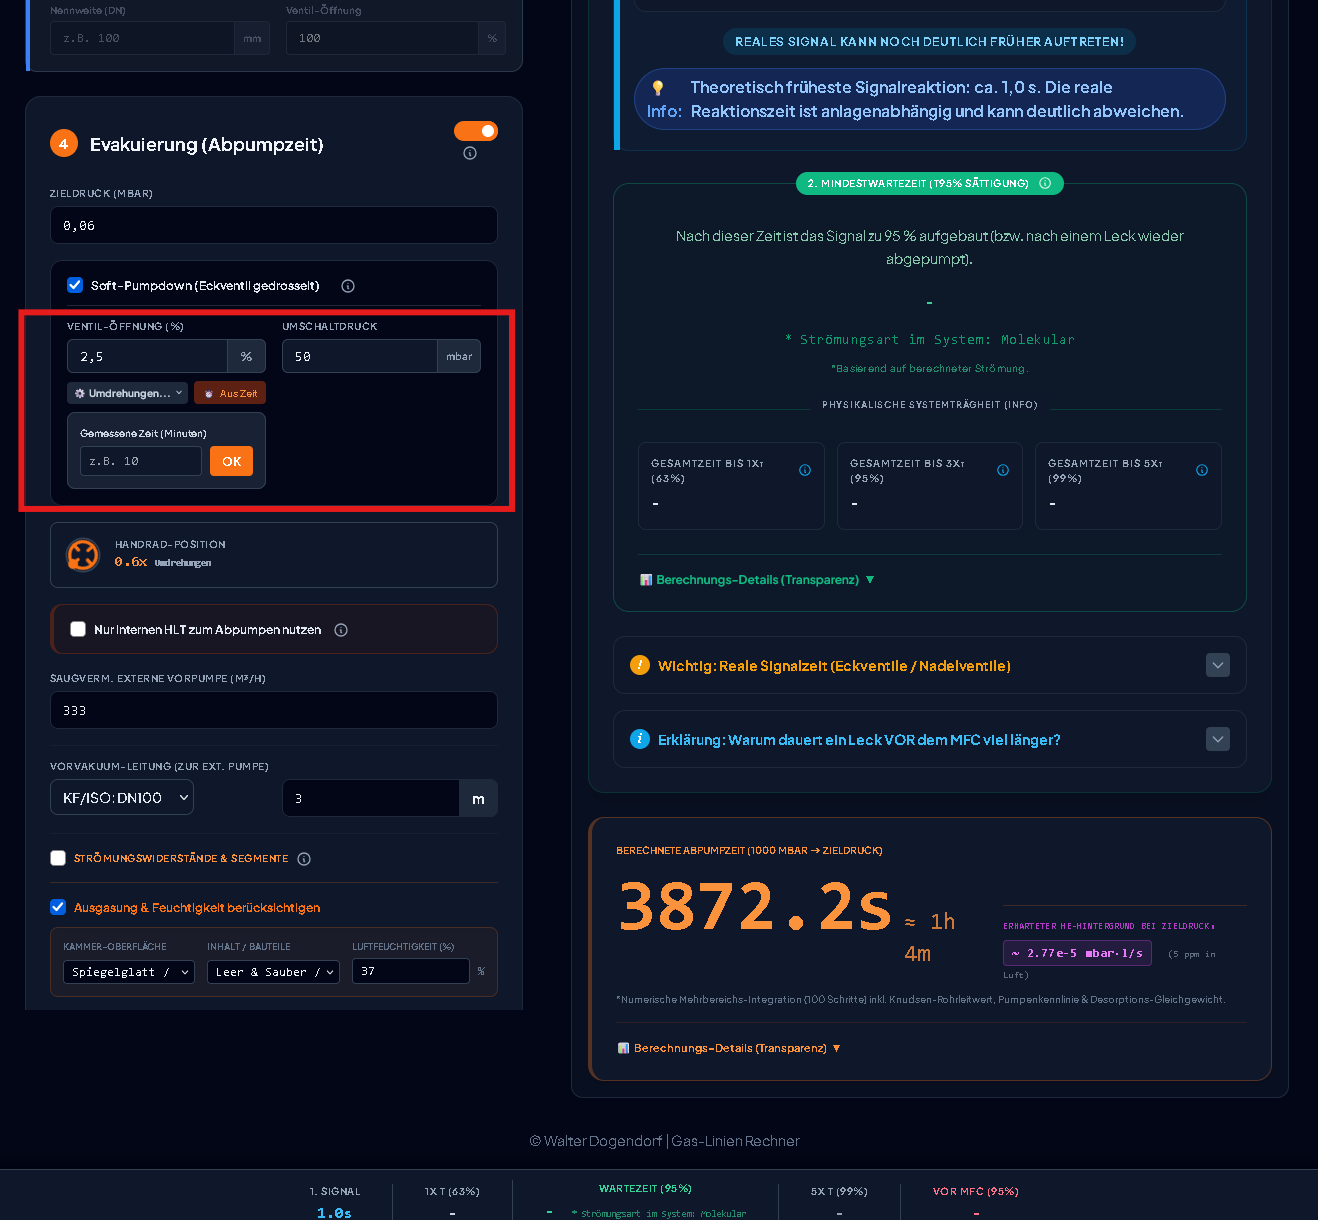1318x1220 pixels.
Task: Click the top Ventil-Öffnung field showing 100
Action: pos(382,38)
